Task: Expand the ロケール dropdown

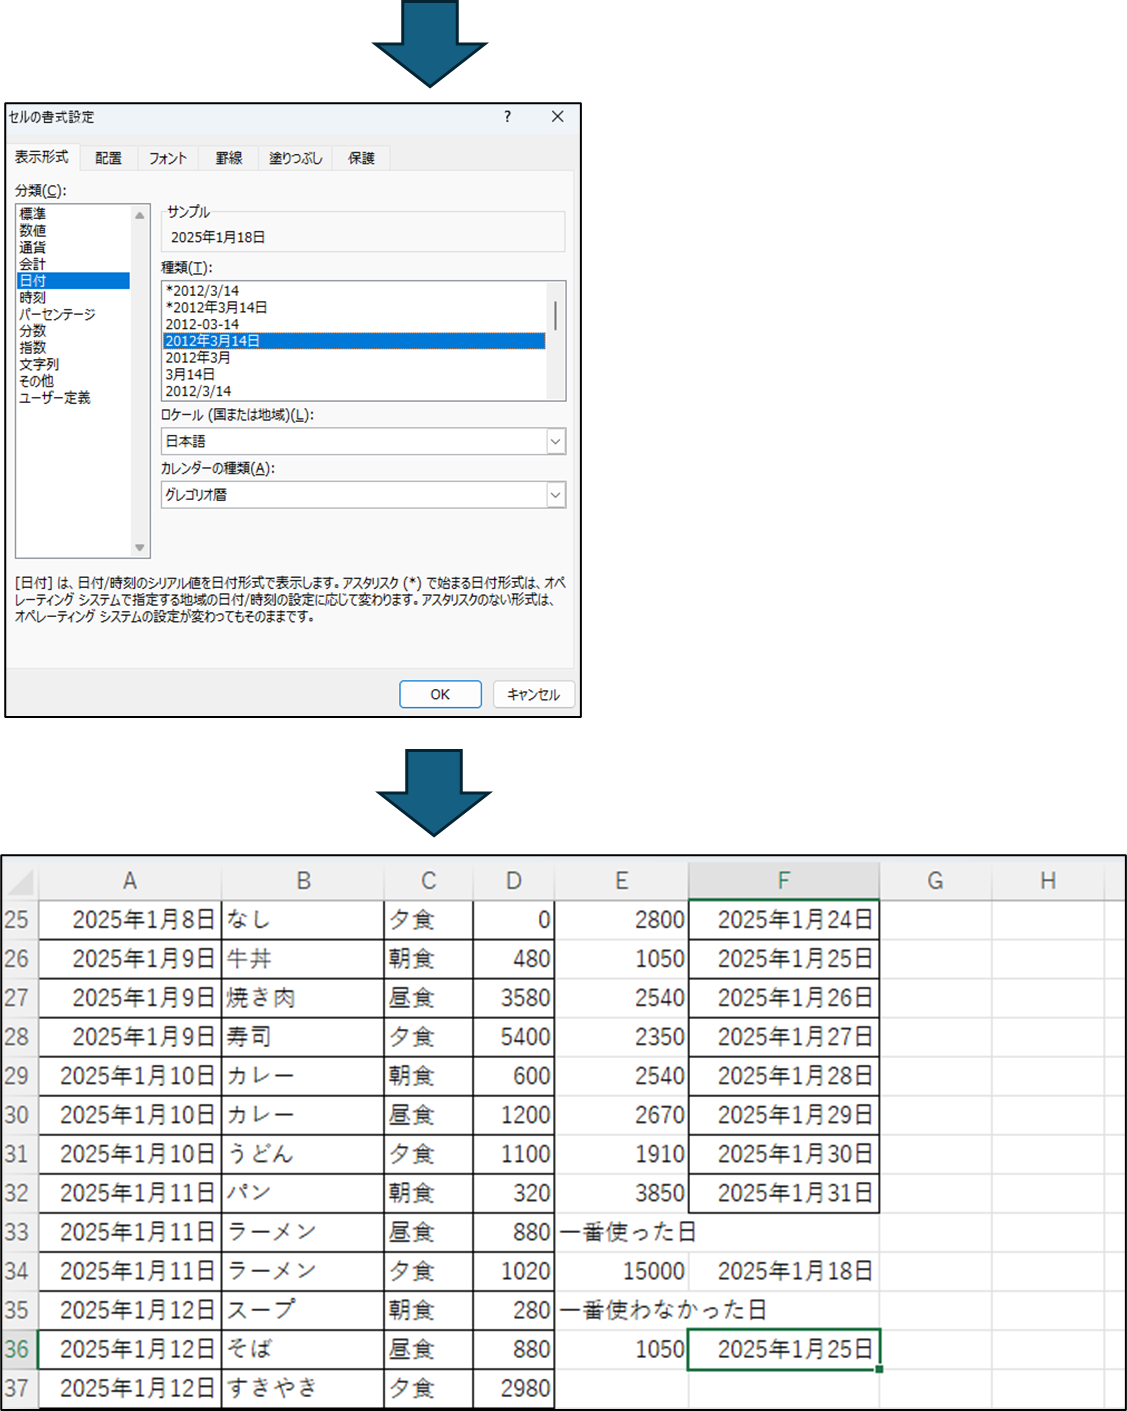Action: [555, 441]
